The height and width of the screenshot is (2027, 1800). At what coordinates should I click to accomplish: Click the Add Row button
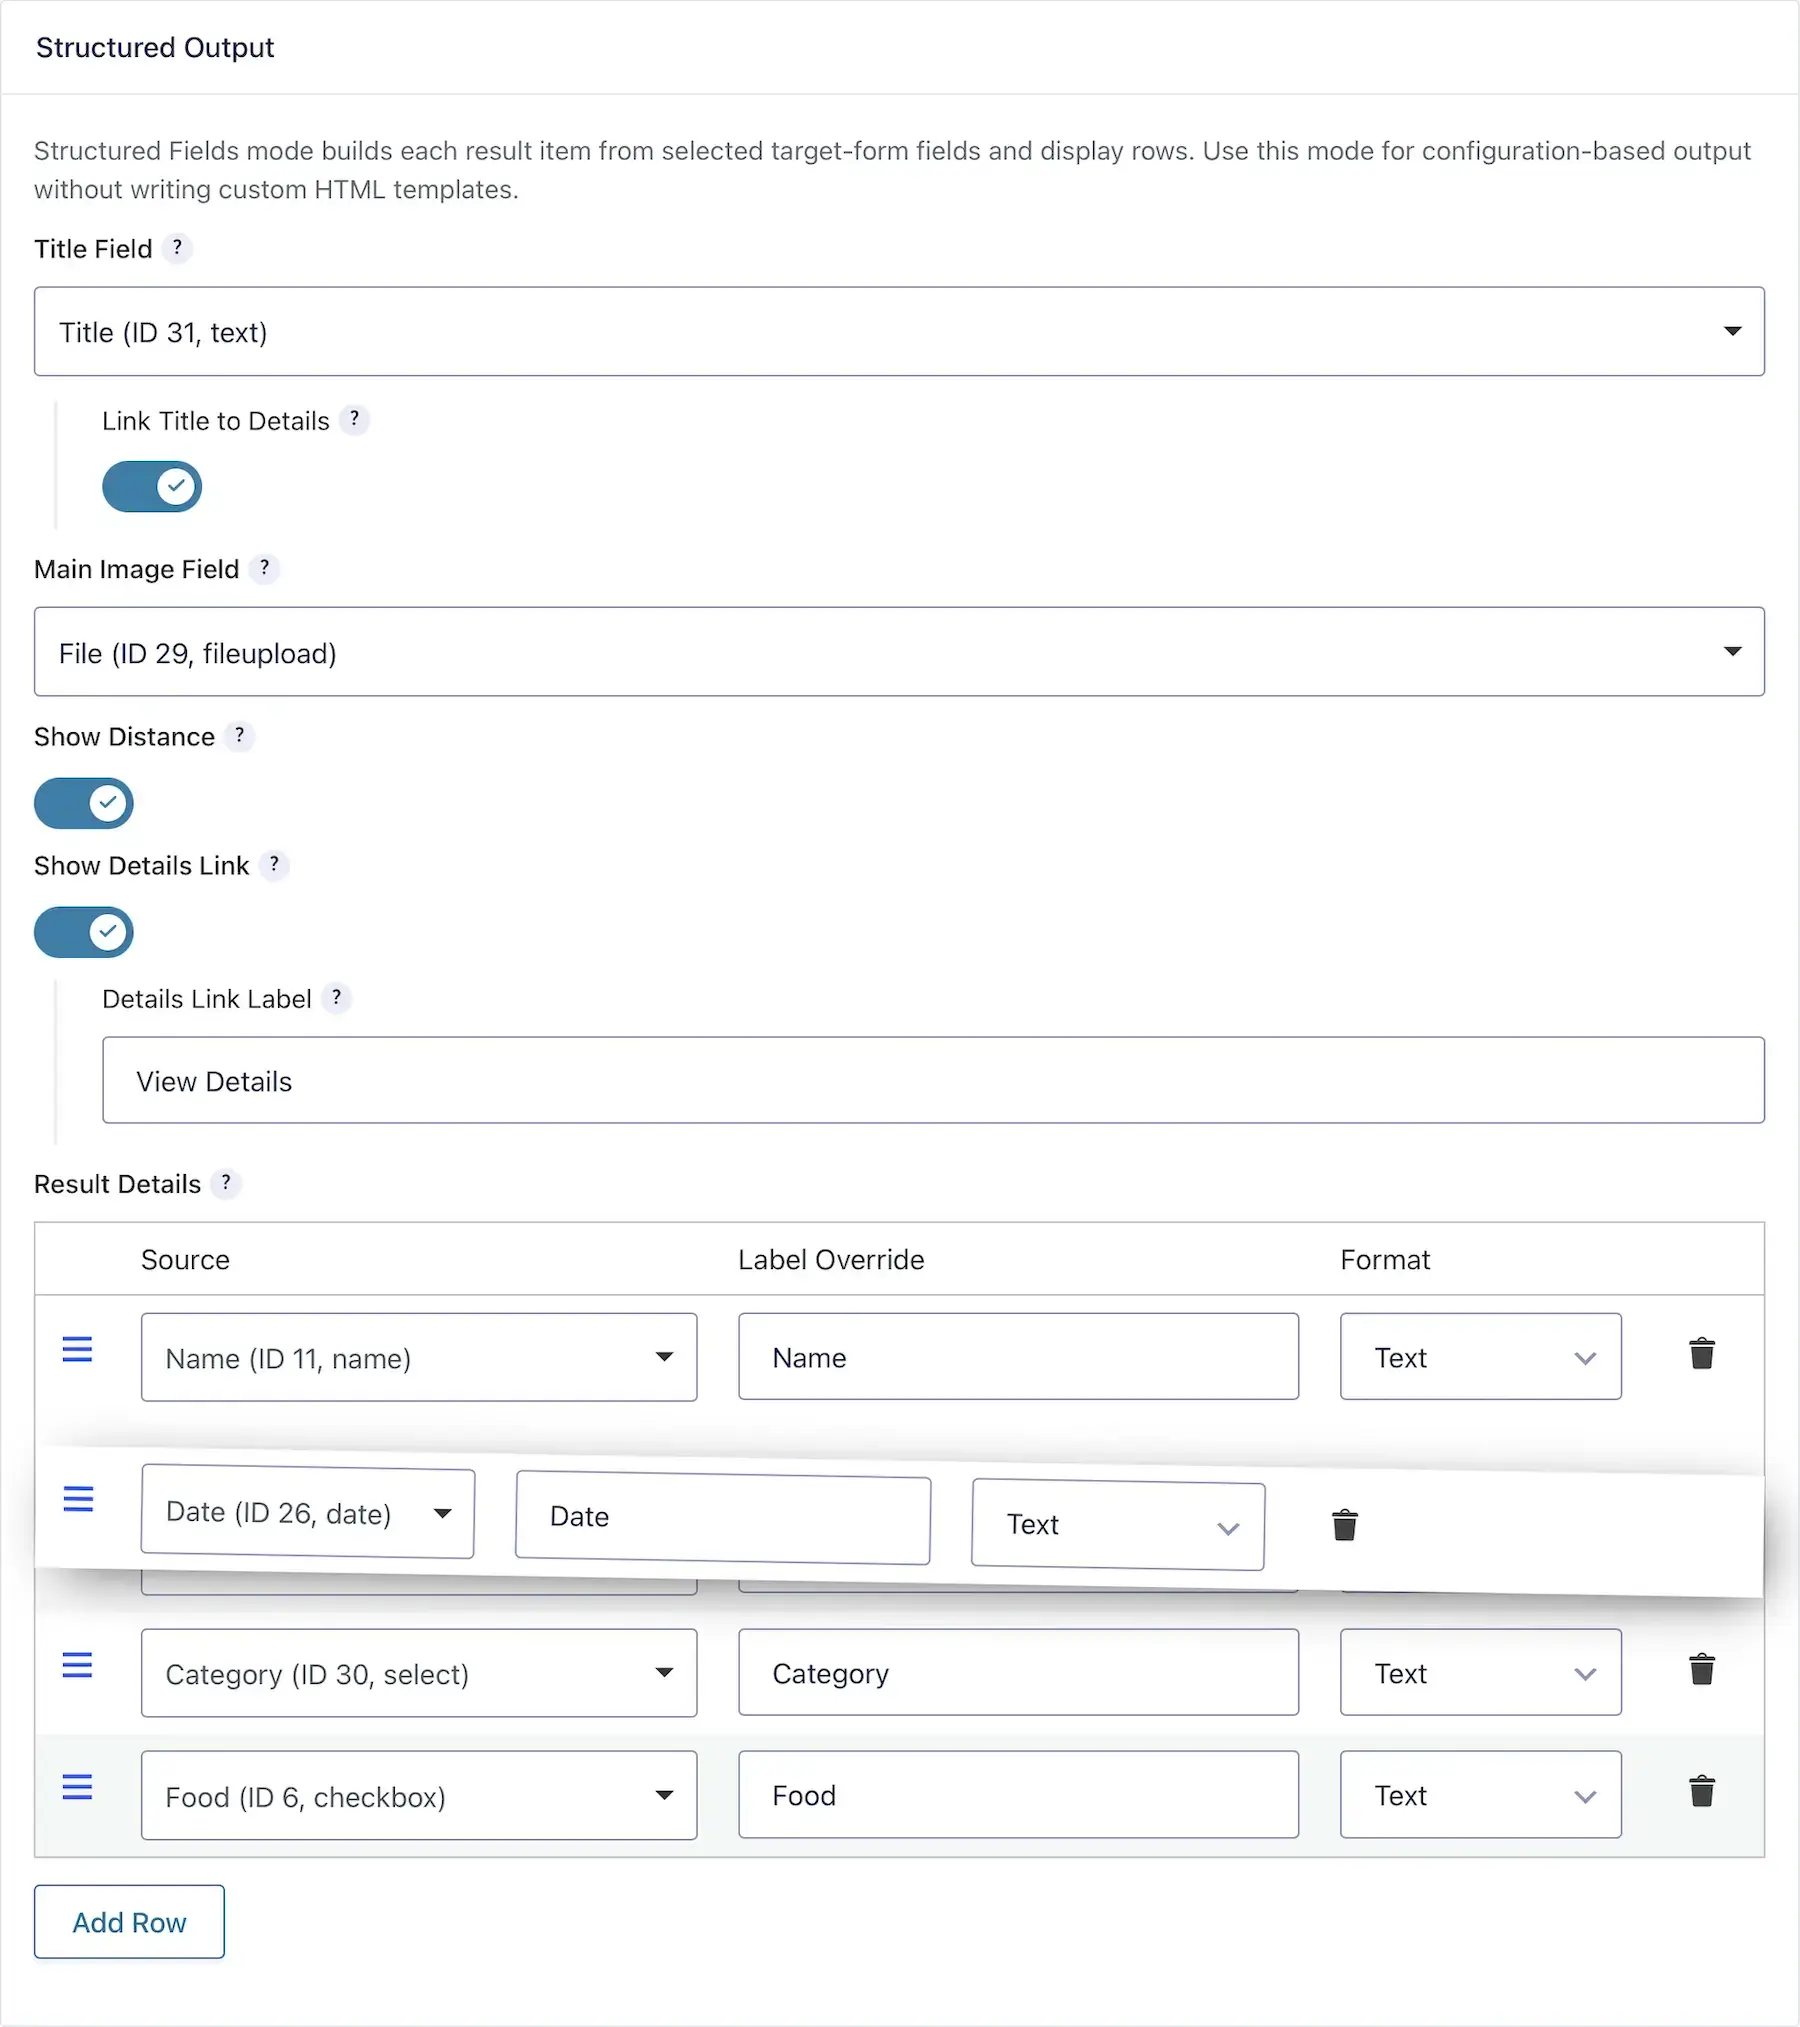[129, 1922]
